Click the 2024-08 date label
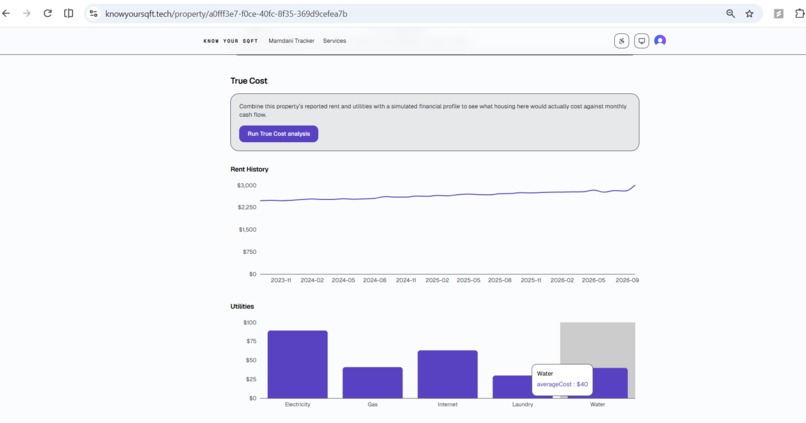Image resolution: width=806 pixels, height=423 pixels. coord(375,280)
